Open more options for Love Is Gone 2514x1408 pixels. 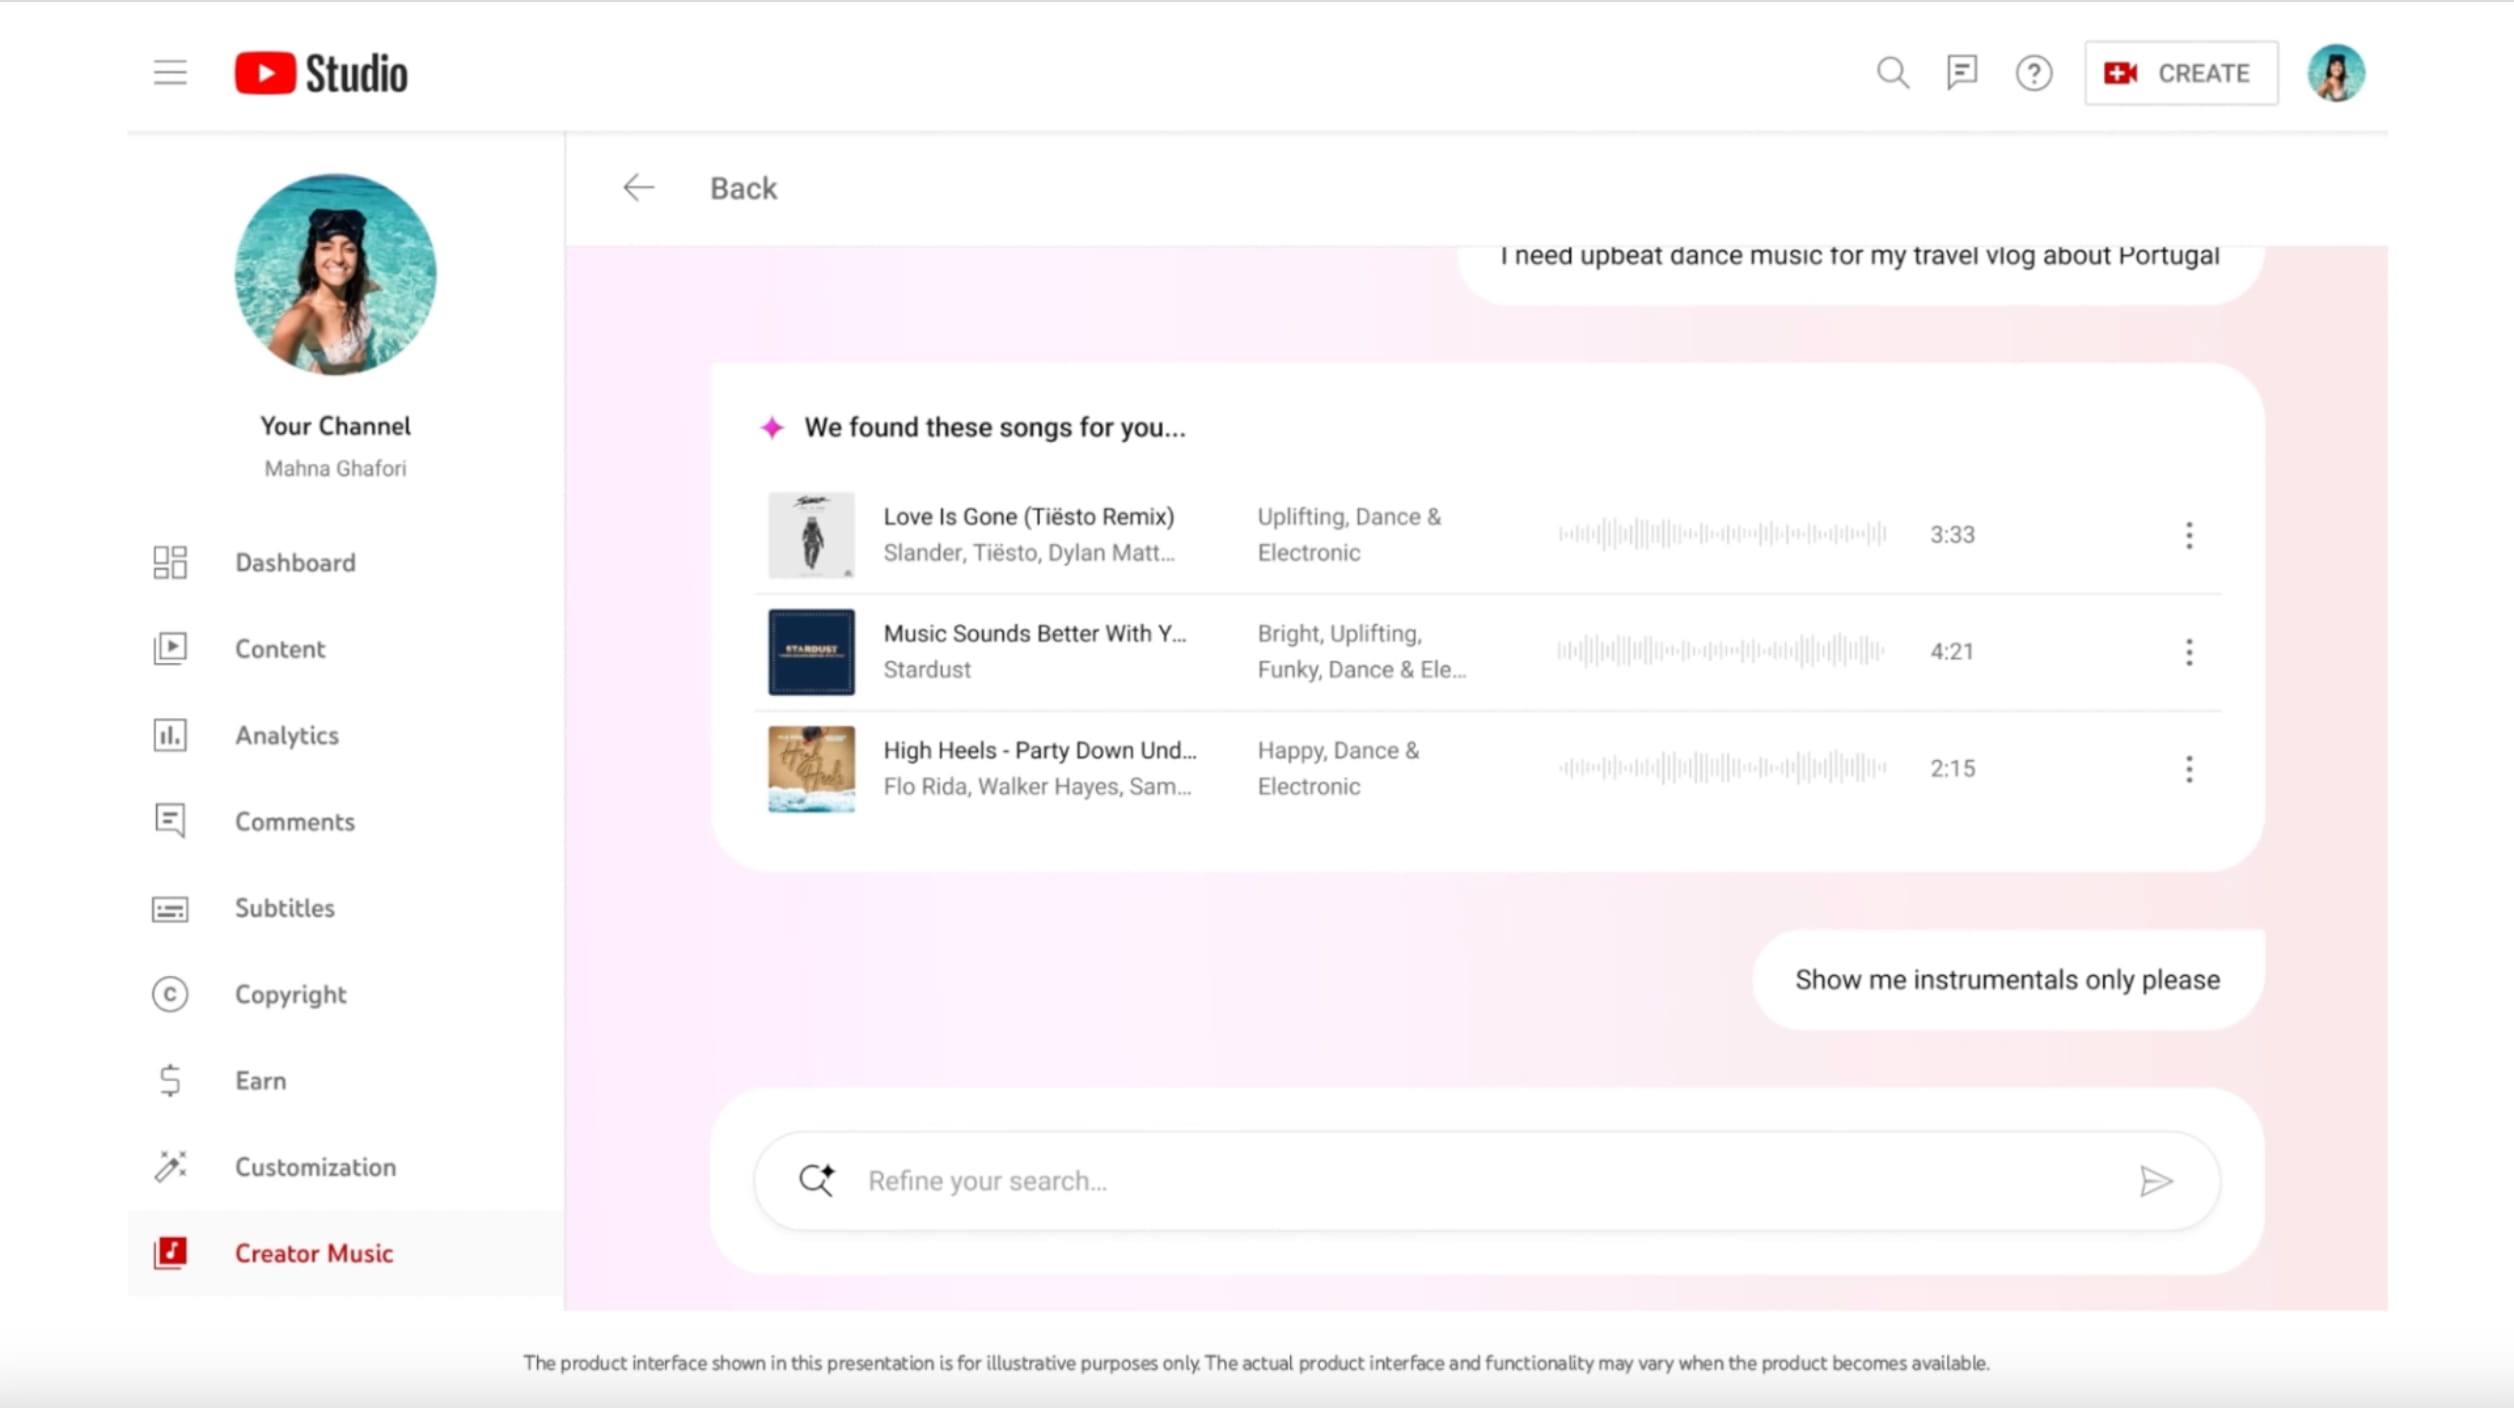click(2189, 535)
